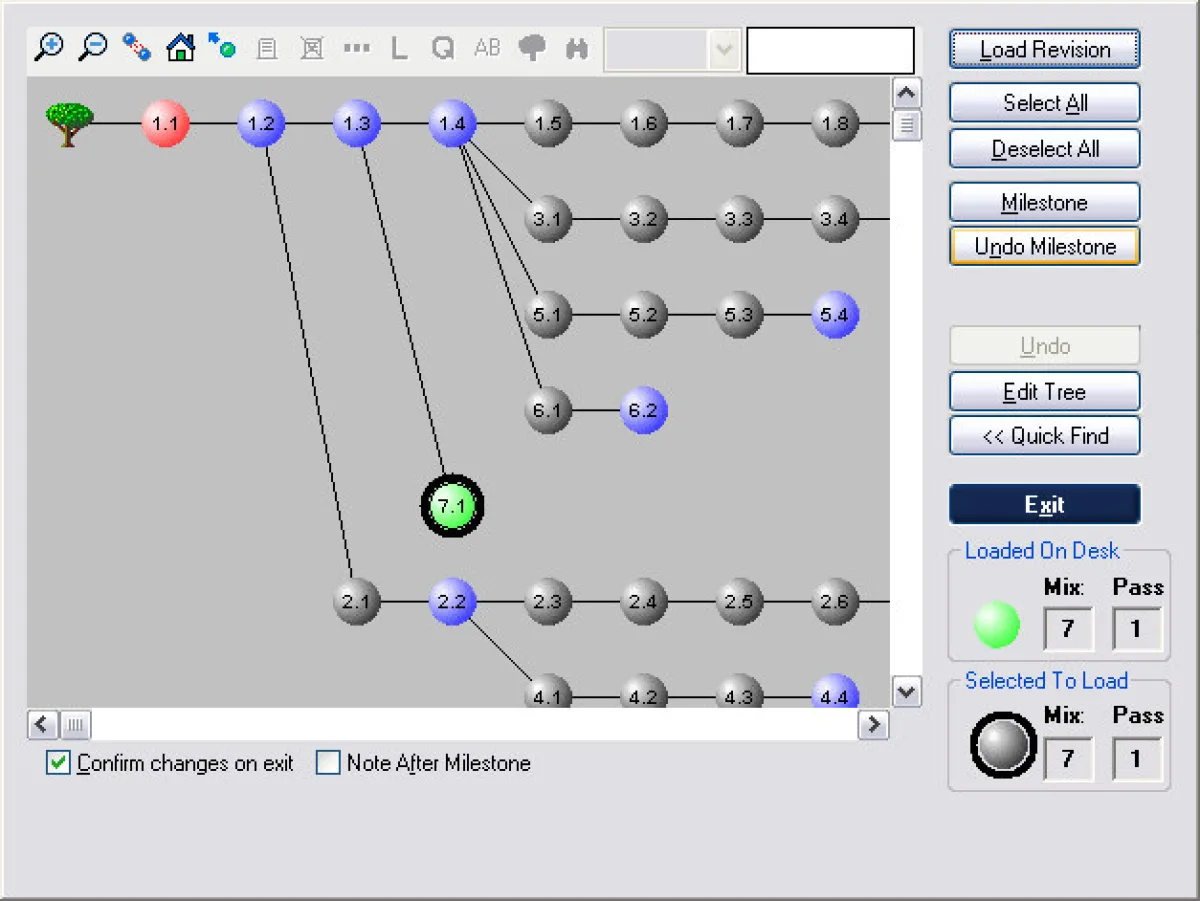
Task: Click the arrow-to-green-node toolbar icon
Action: tap(222, 46)
